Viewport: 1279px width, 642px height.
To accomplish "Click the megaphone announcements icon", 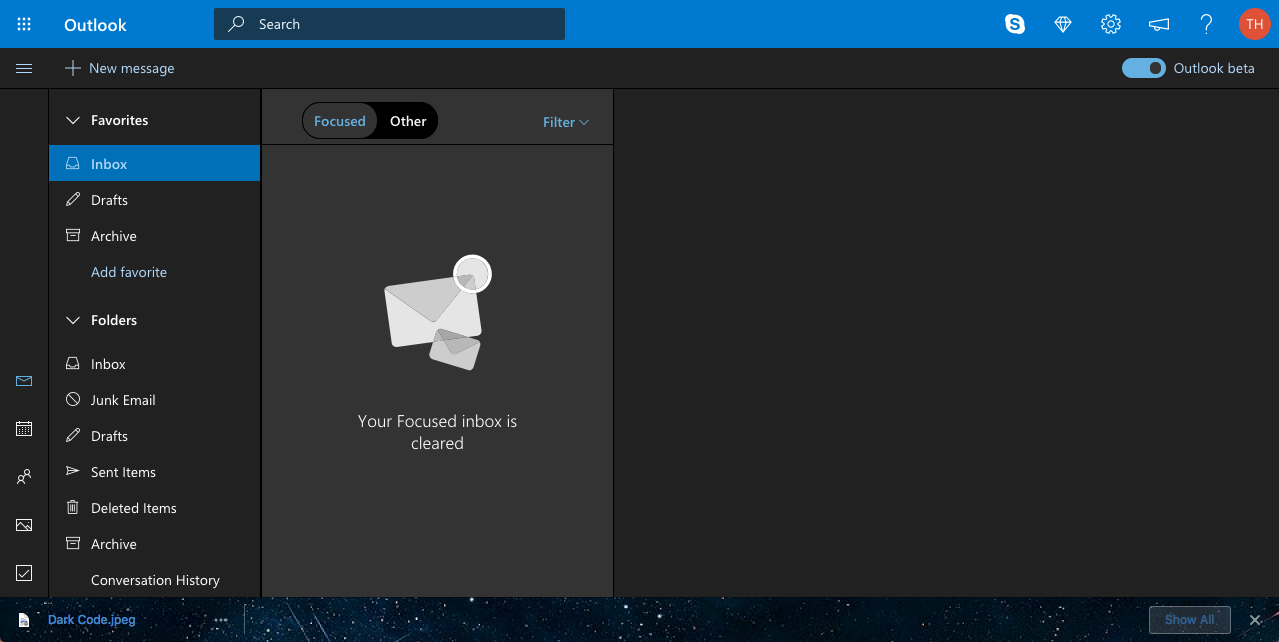I will click(1159, 24).
